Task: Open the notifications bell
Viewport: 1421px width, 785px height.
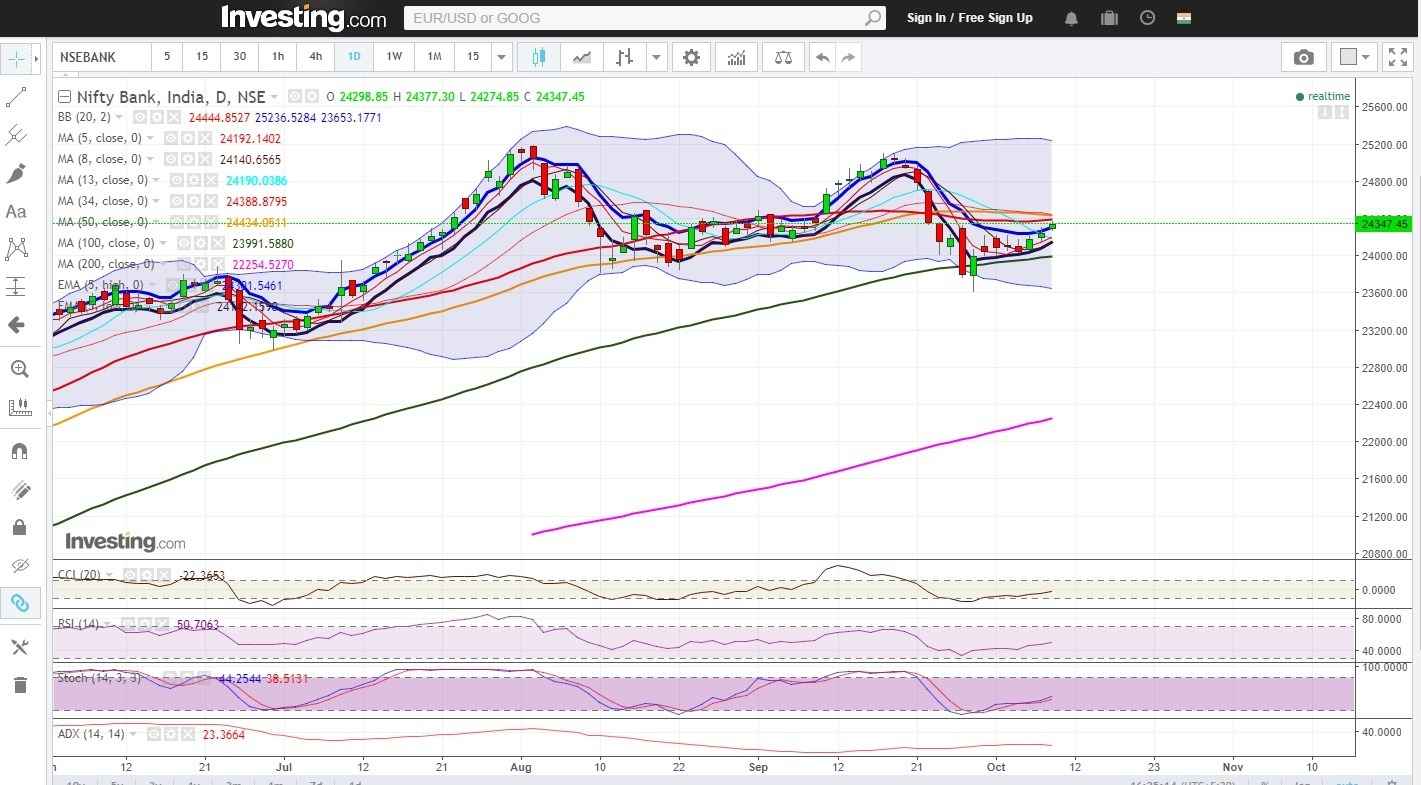Action: (1072, 18)
